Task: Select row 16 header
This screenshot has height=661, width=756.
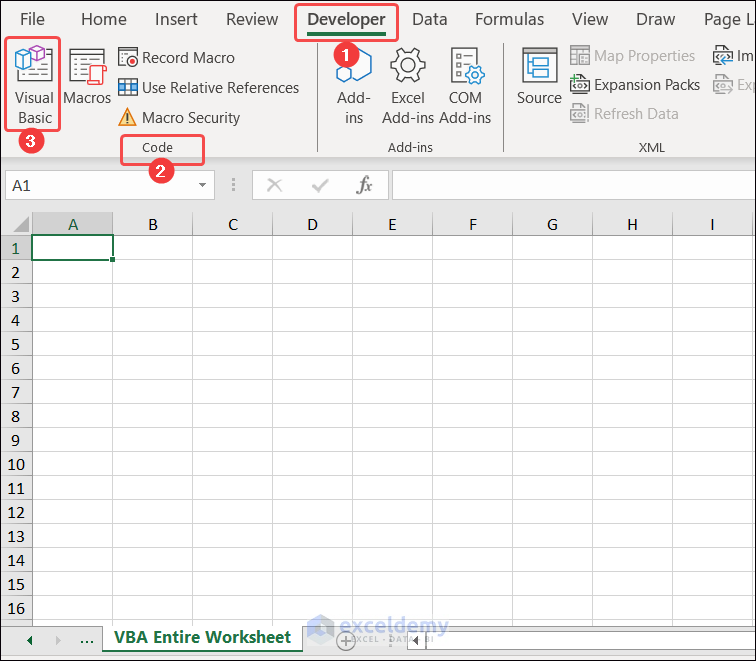Action: tap(16, 608)
